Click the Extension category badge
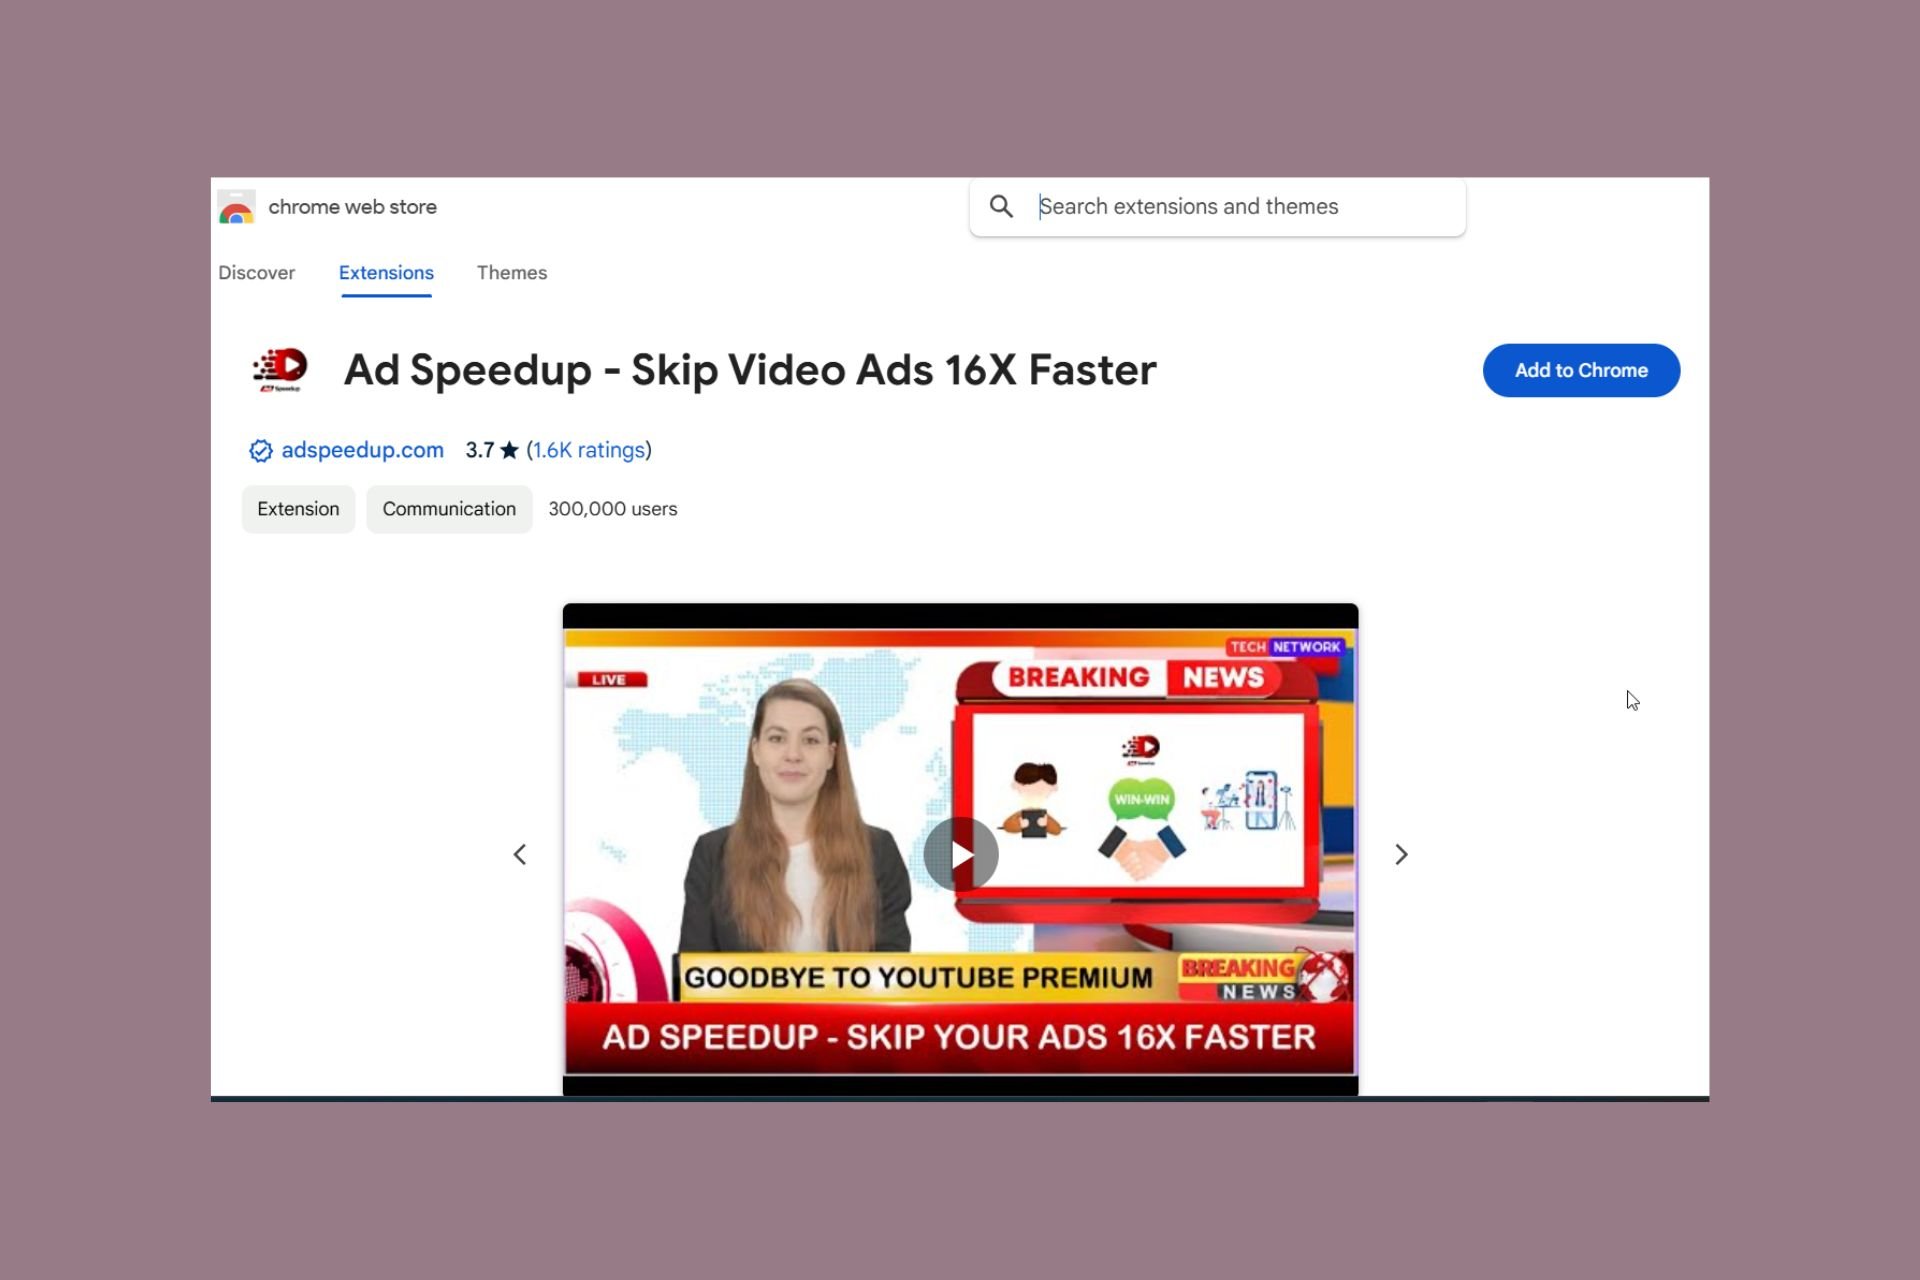This screenshot has width=1920, height=1280. [x=297, y=509]
